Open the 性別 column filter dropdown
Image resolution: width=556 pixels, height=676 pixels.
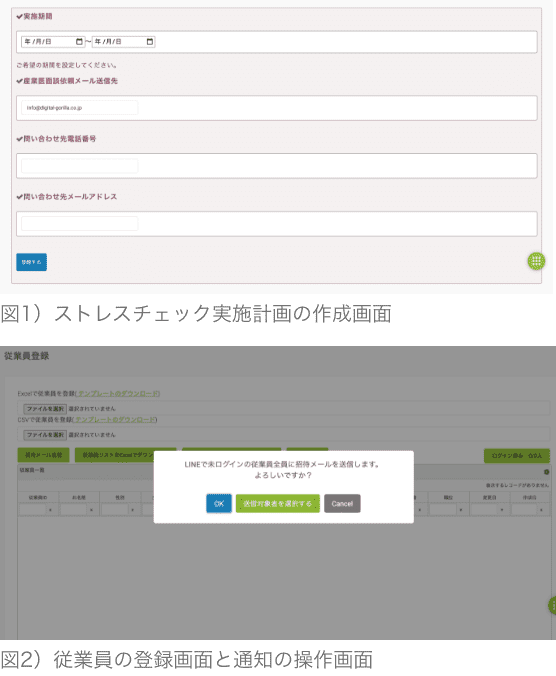(x=132, y=510)
